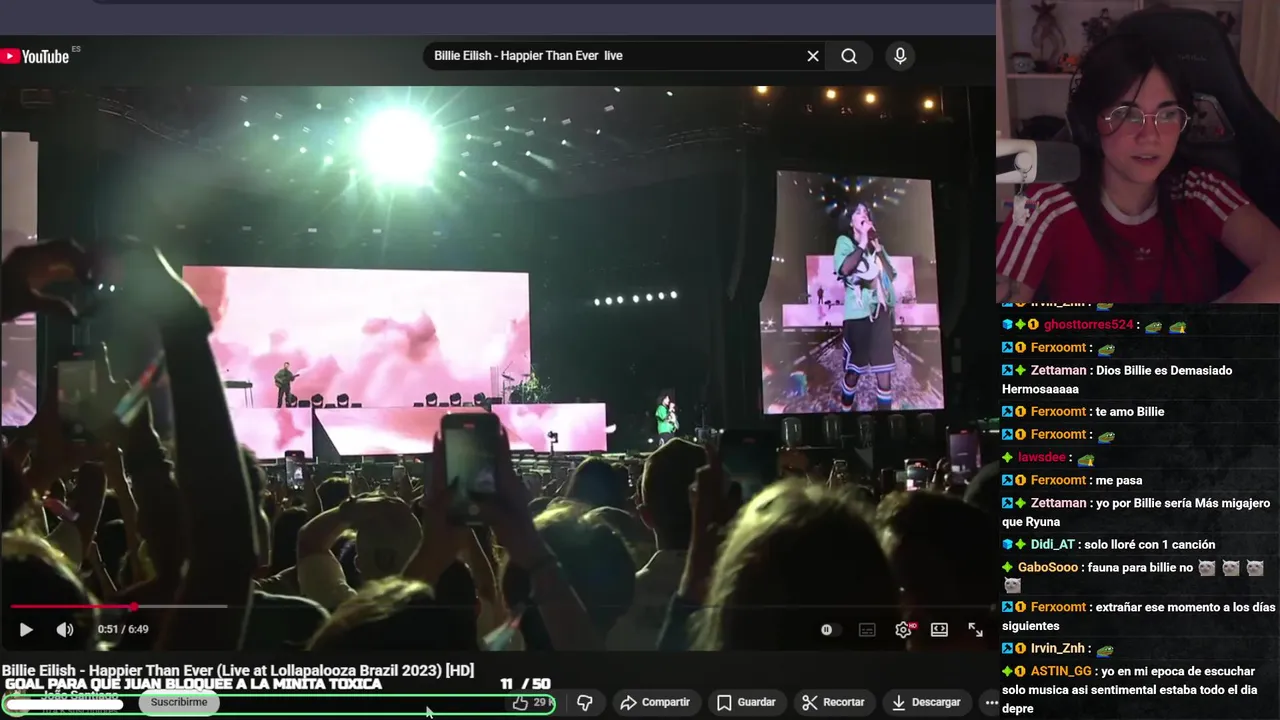Screen dimensions: 1280x720
Task: Click Guardar to save the video
Action: [x=746, y=702]
